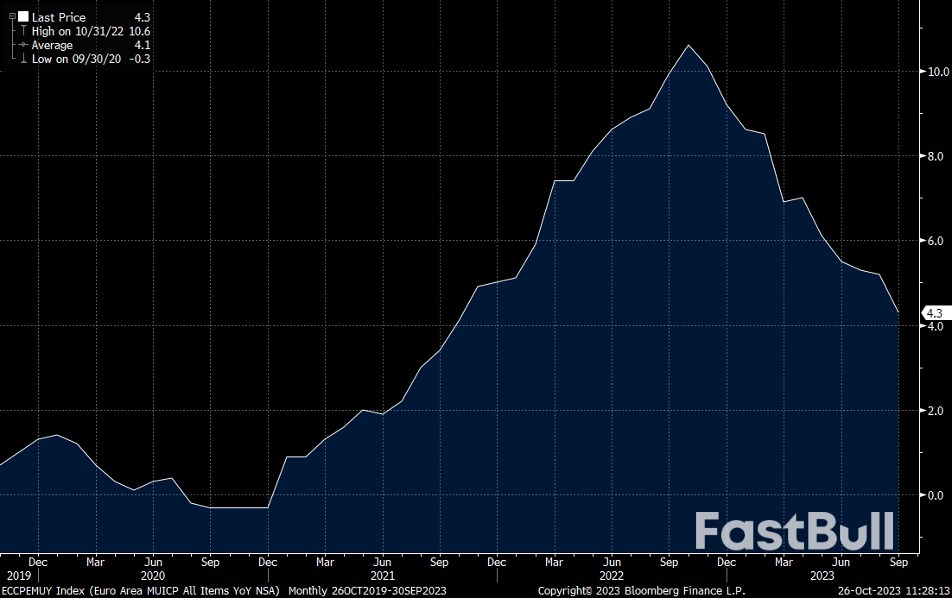Screen dimensions: 952x598
Task: Click the 10.0 label on the y-axis
Action: [937, 72]
